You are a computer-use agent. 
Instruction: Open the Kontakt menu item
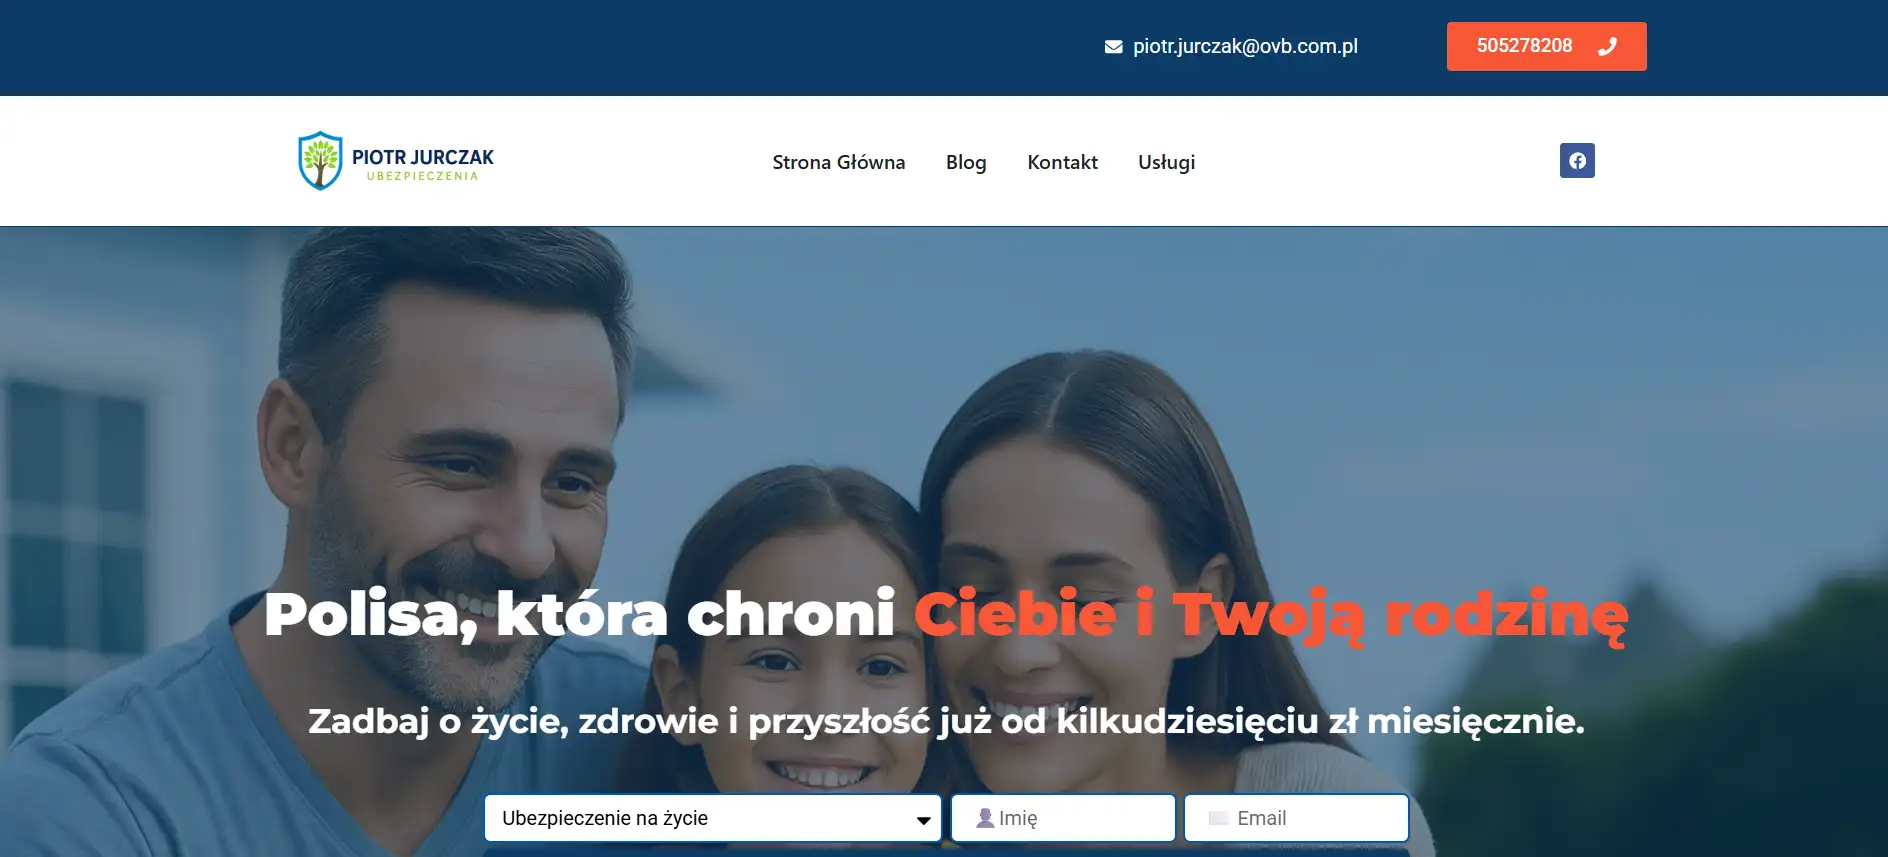point(1062,162)
